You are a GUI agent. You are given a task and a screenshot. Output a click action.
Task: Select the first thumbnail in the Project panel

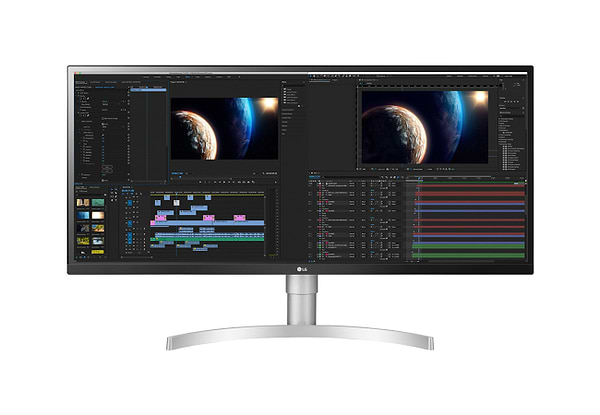click(x=82, y=201)
